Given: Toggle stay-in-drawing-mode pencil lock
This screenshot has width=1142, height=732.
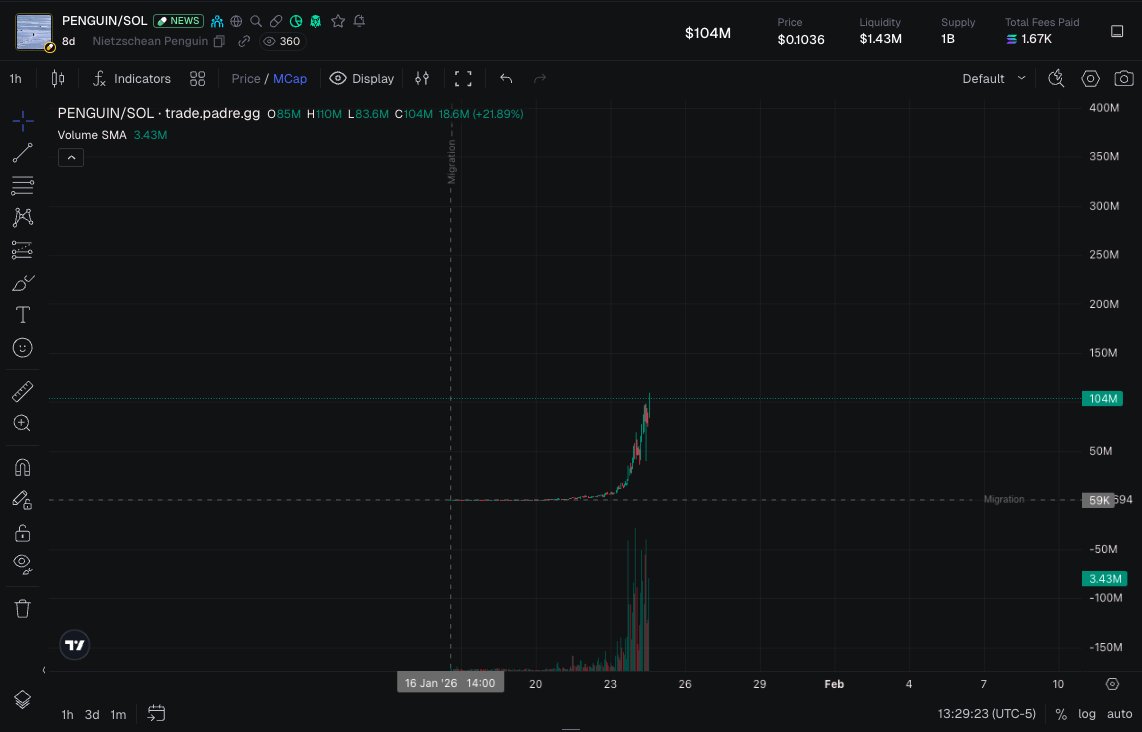Looking at the screenshot, I should [x=23, y=500].
